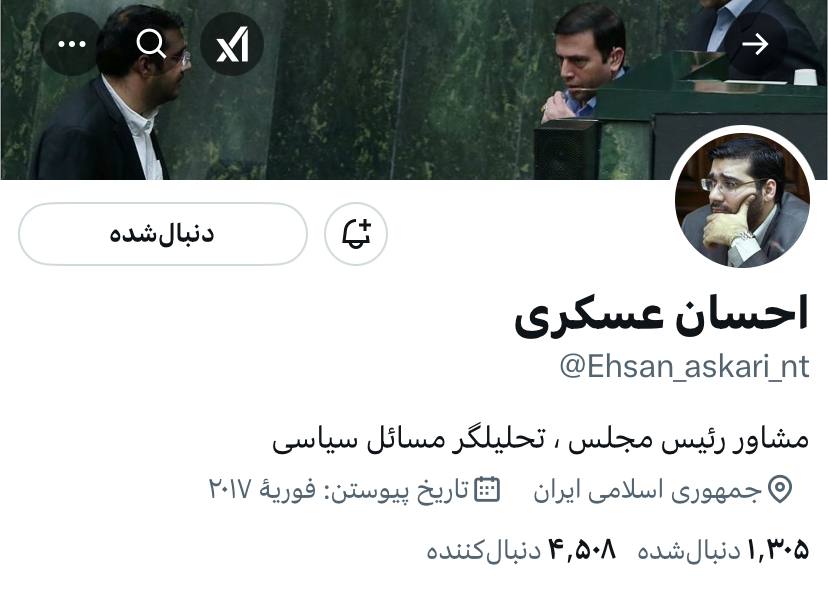Screen dimensions: 828x597
Task: Tap the location text جمهوری اسلامی ایران
Action: [x=647, y=490]
